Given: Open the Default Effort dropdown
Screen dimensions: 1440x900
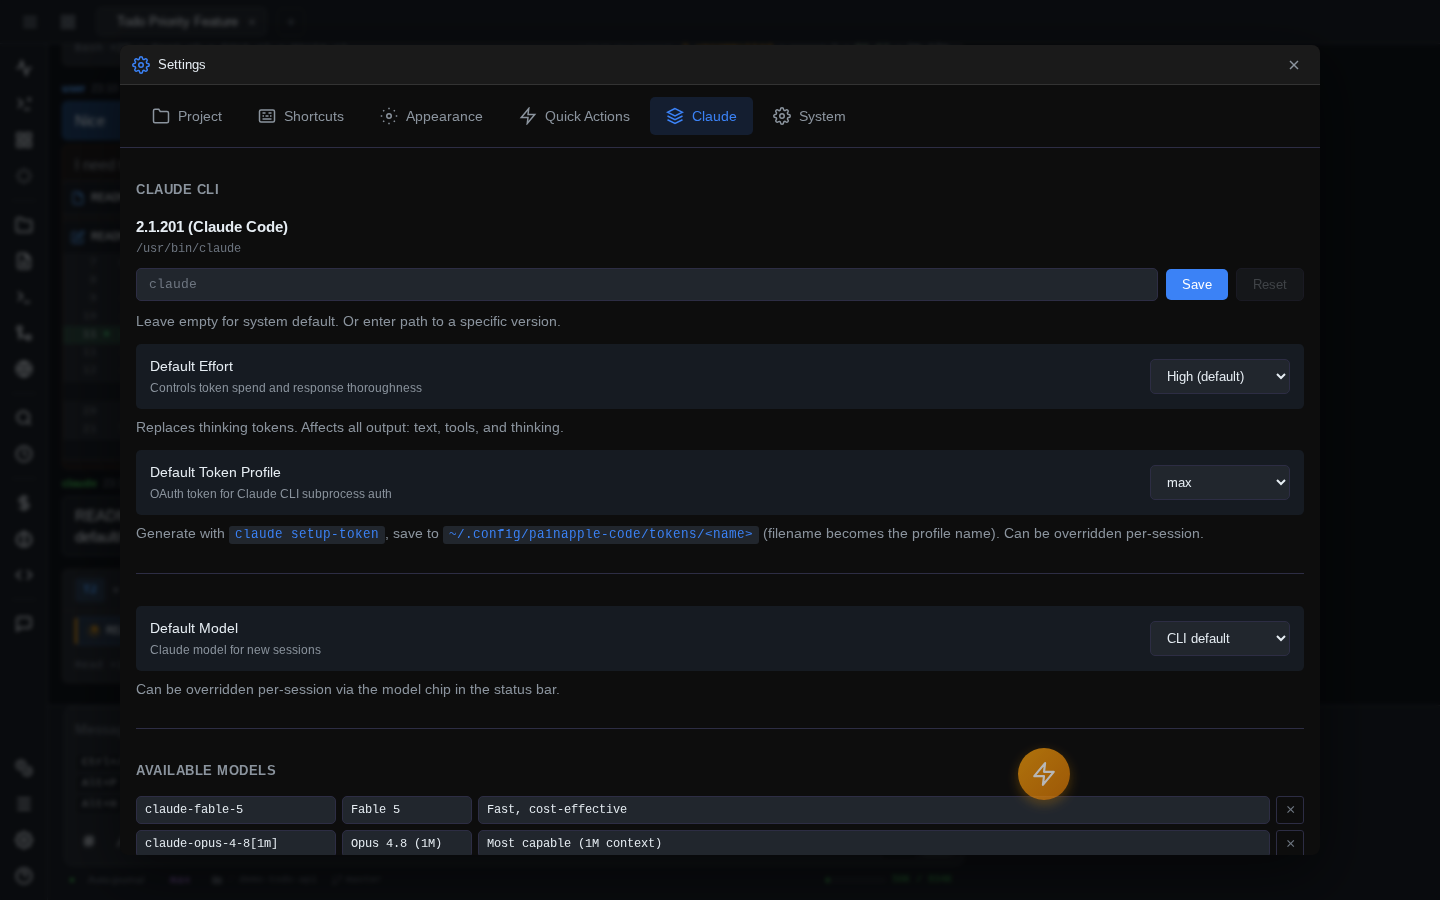Looking at the screenshot, I should pyautogui.click(x=1220, y=377).
